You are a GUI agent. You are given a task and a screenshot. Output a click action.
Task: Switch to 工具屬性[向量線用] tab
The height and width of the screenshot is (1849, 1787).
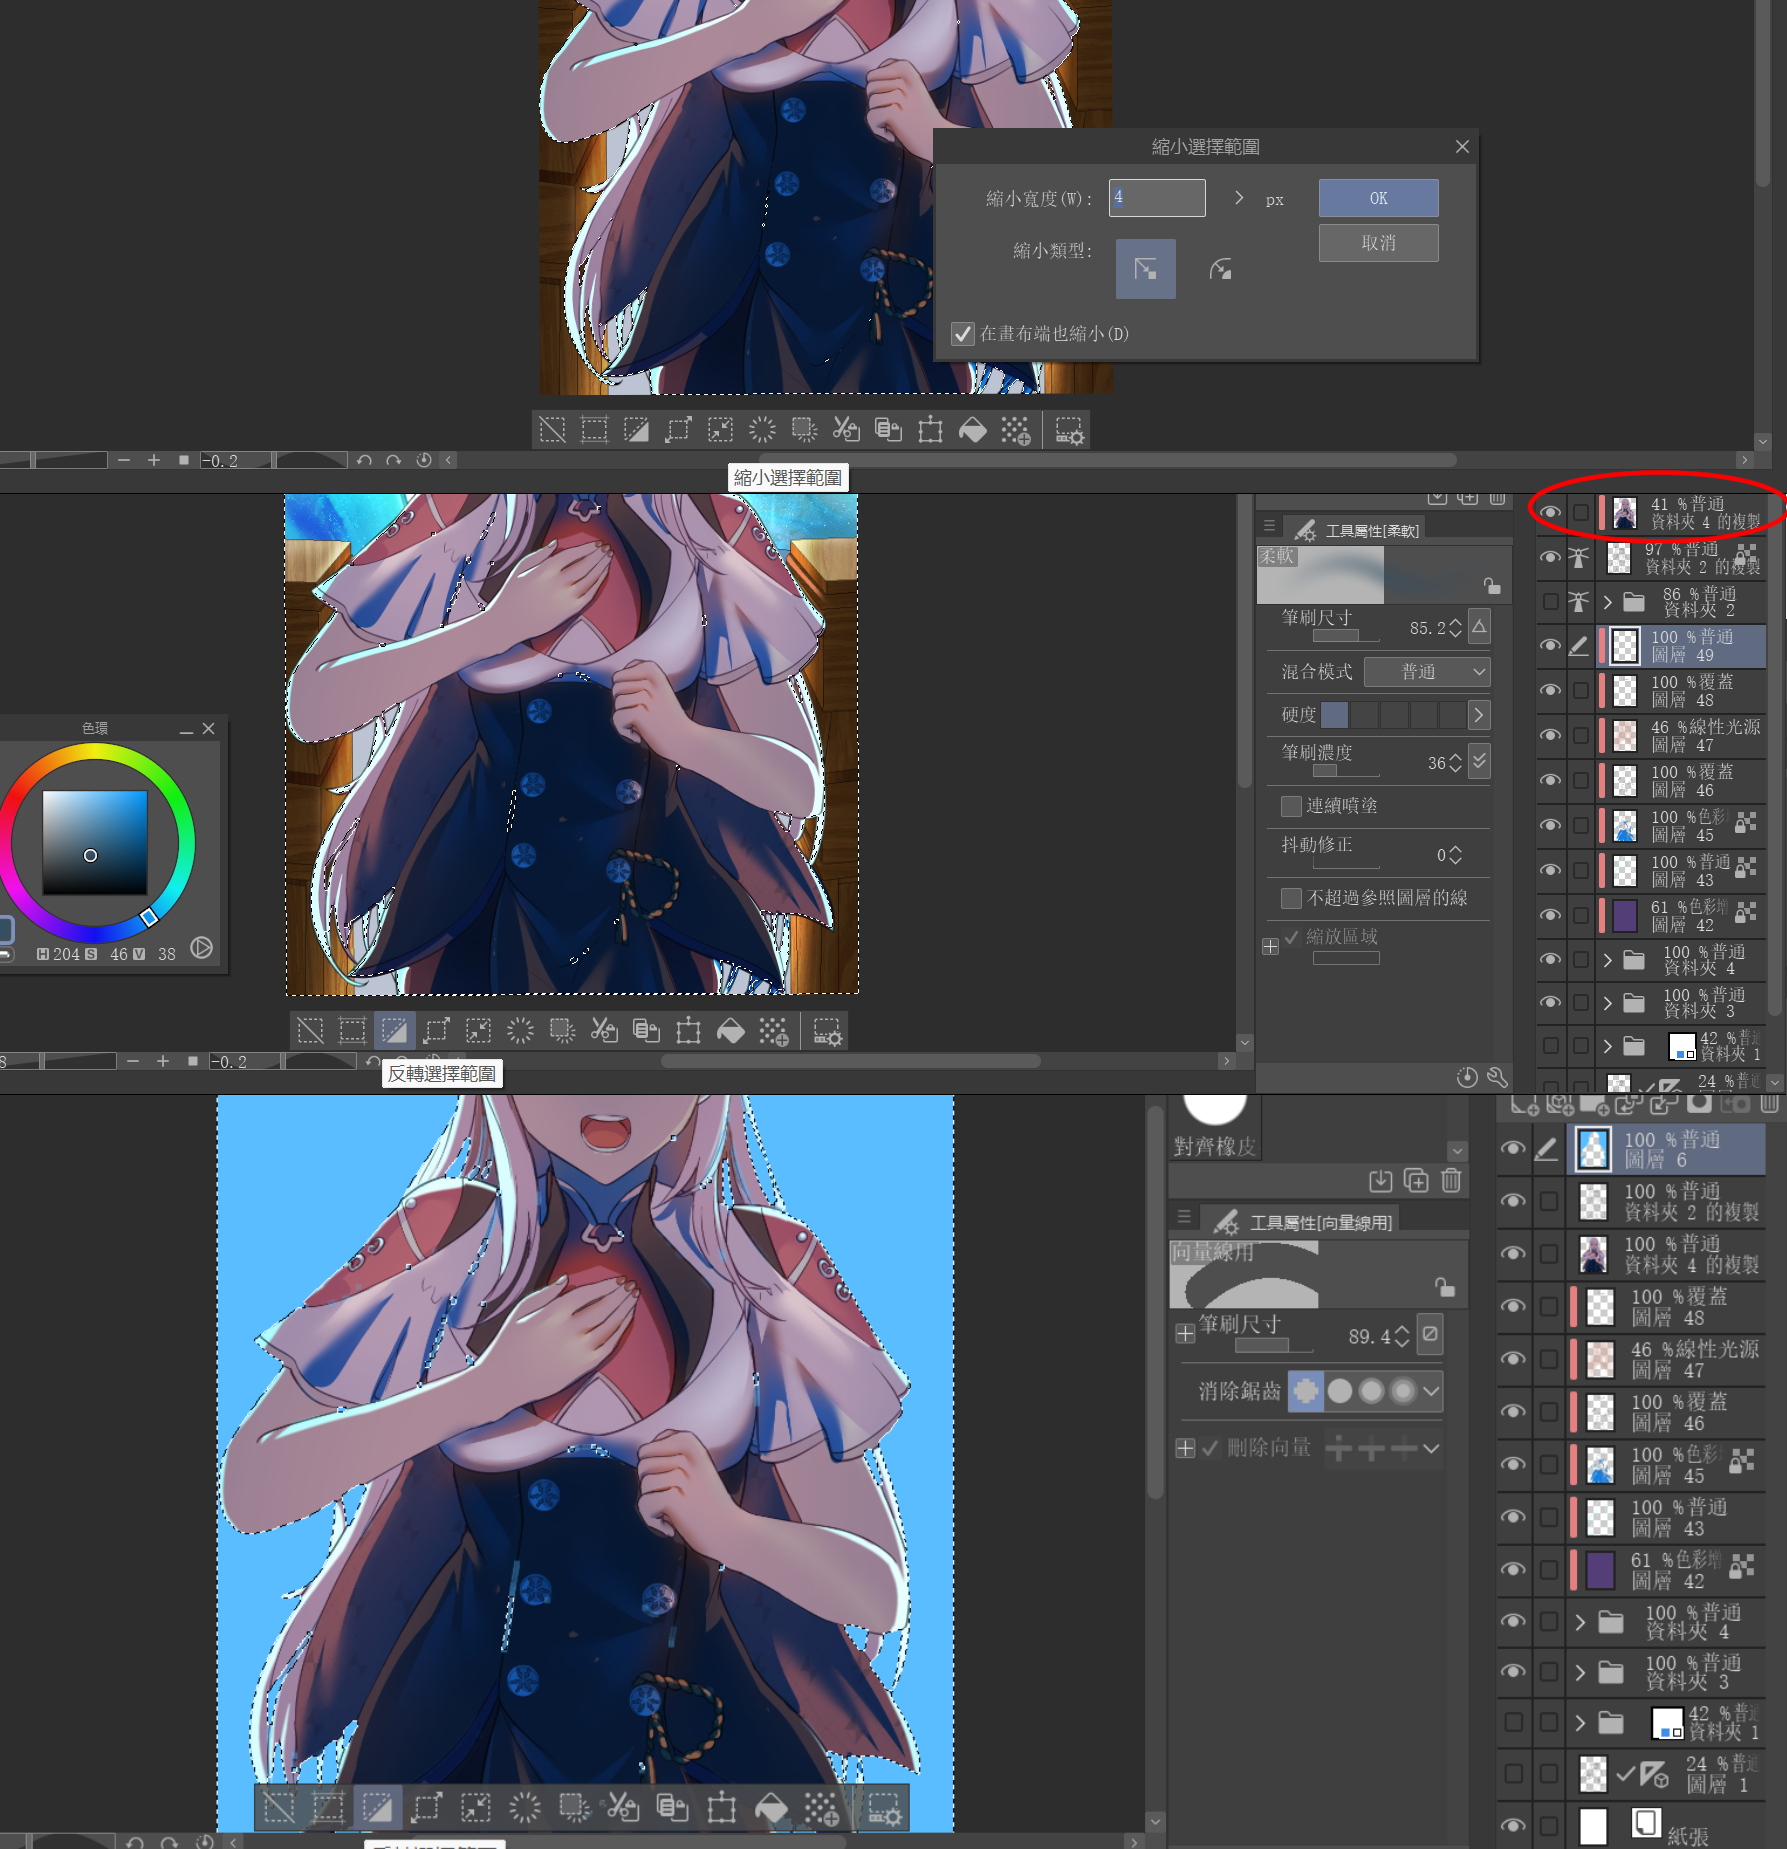coord(1304,1222)
